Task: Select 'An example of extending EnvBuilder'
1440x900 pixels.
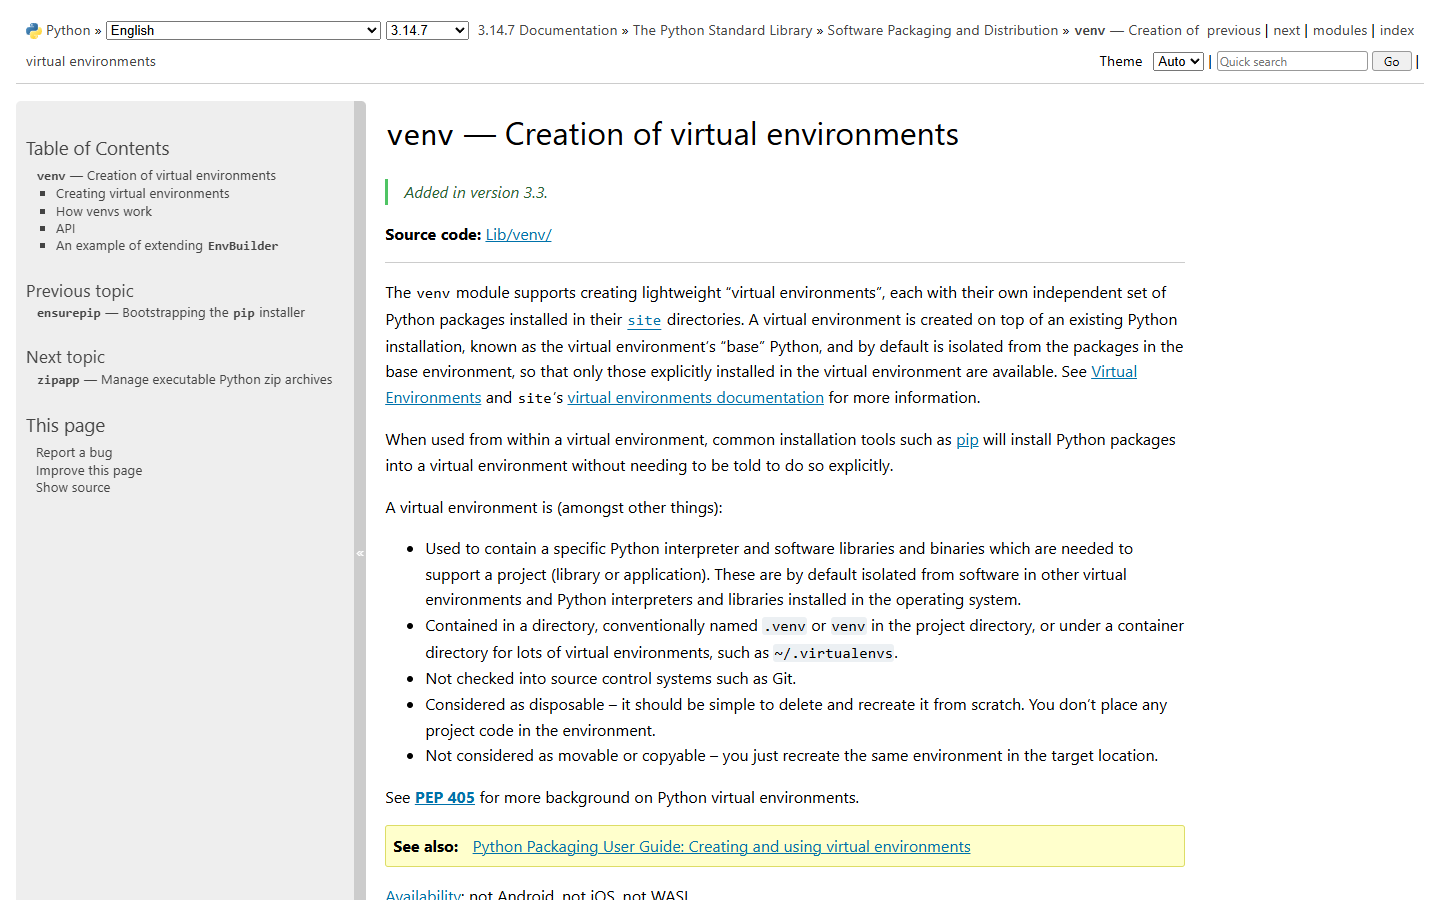Action: click(x=167, y=246)
